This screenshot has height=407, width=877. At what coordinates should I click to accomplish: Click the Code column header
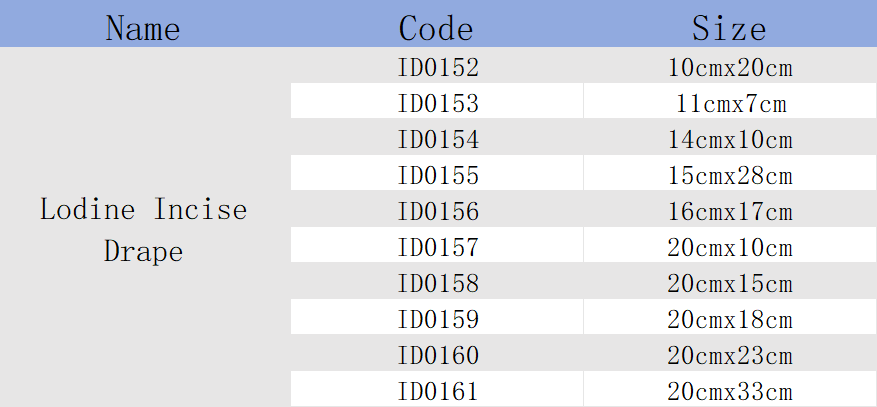click(437, 23)
